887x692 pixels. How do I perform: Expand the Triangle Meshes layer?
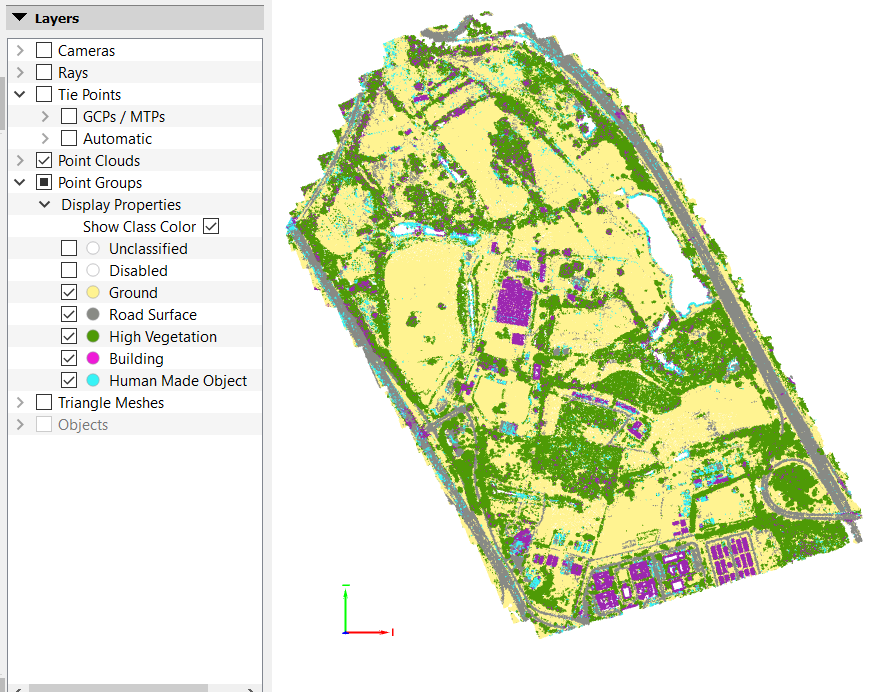[20, 403]
